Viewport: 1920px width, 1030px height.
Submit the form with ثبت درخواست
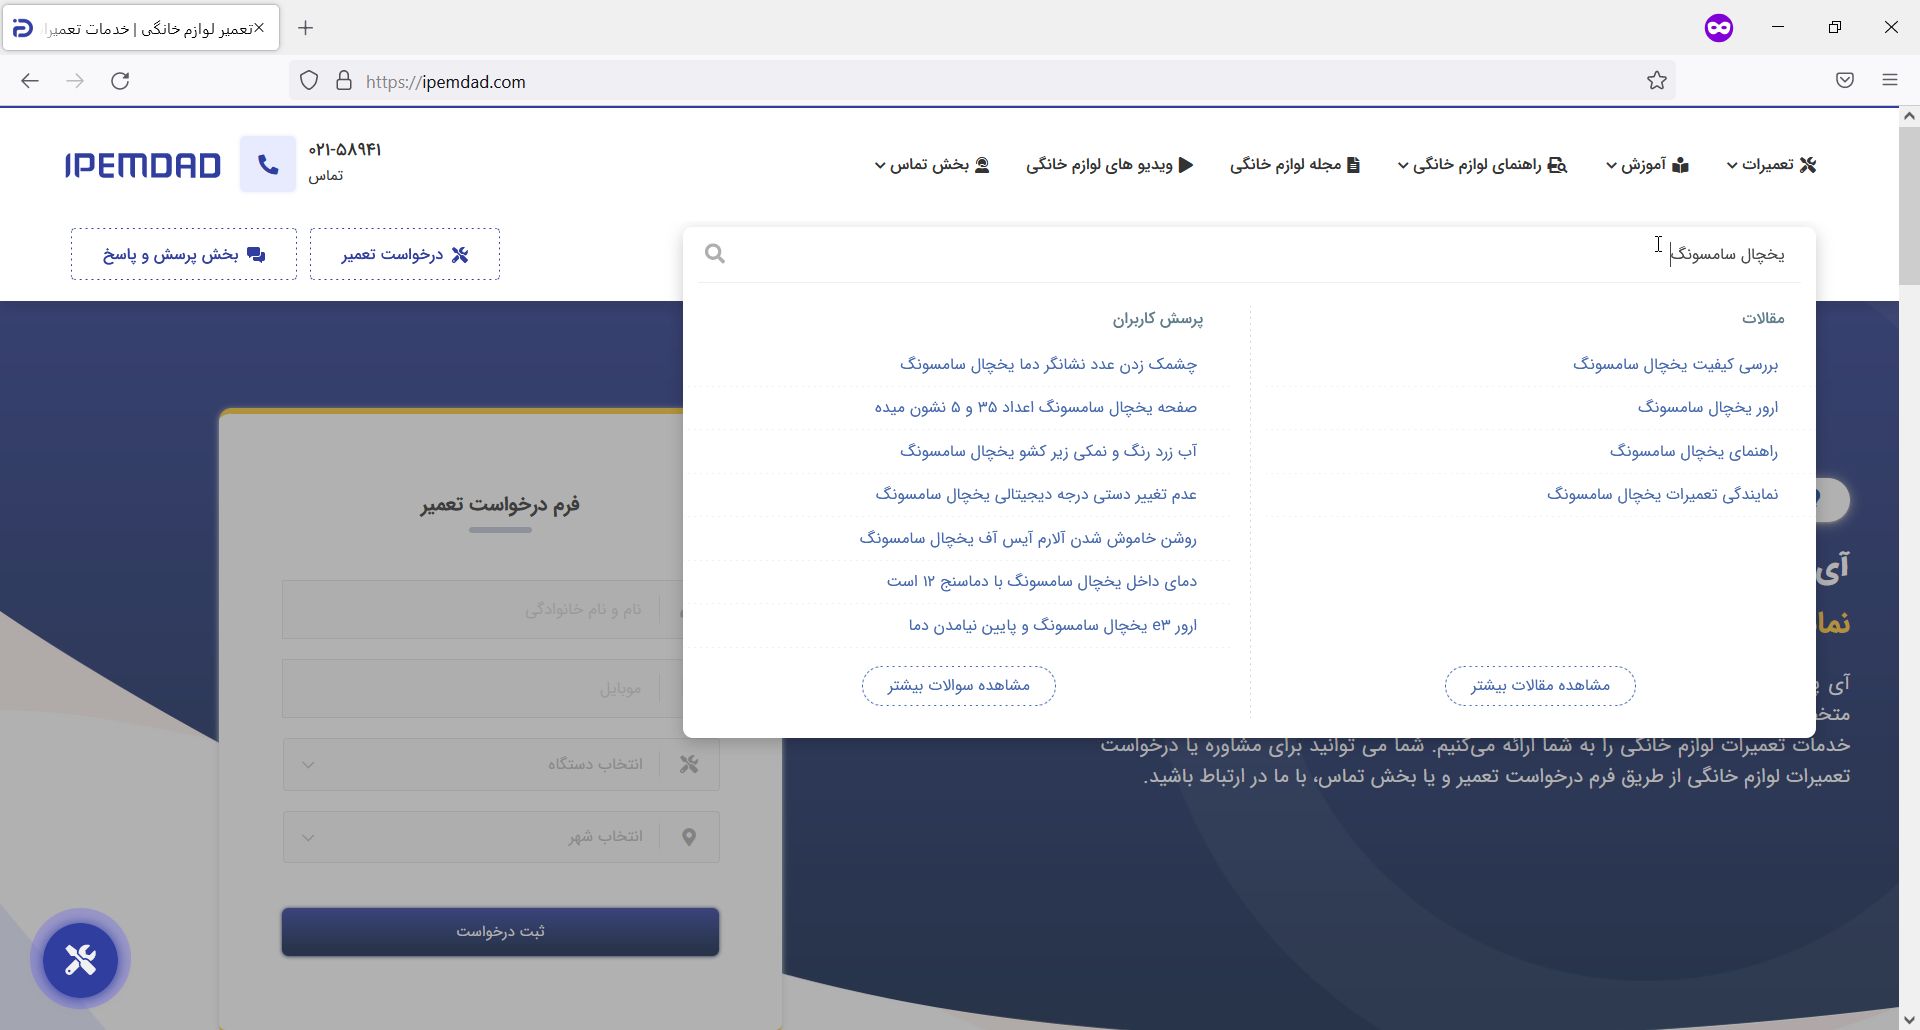point(500,932)
